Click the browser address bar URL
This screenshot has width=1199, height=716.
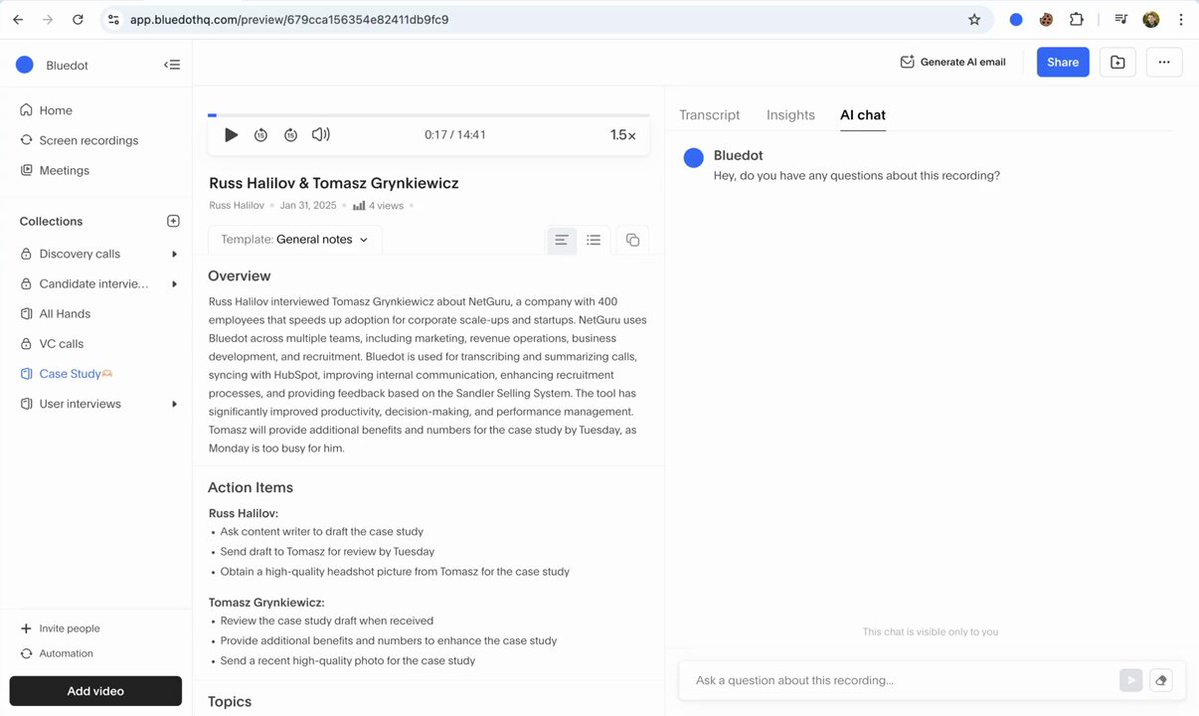click(289, 20)
